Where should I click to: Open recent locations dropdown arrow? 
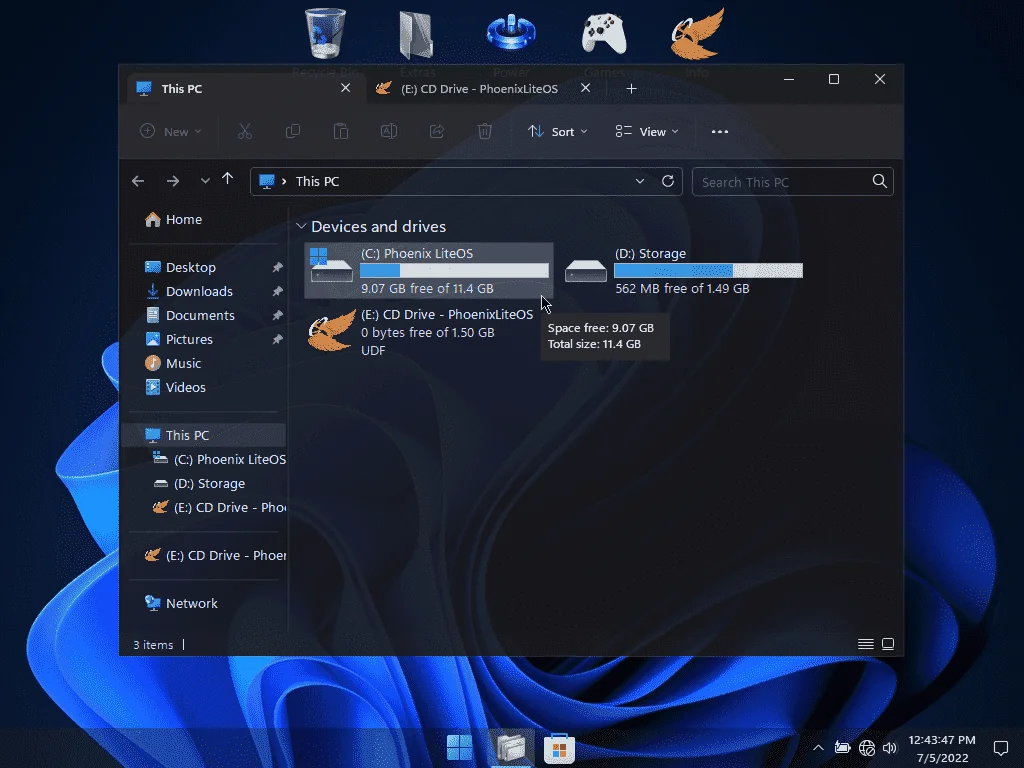pos(205,181)
